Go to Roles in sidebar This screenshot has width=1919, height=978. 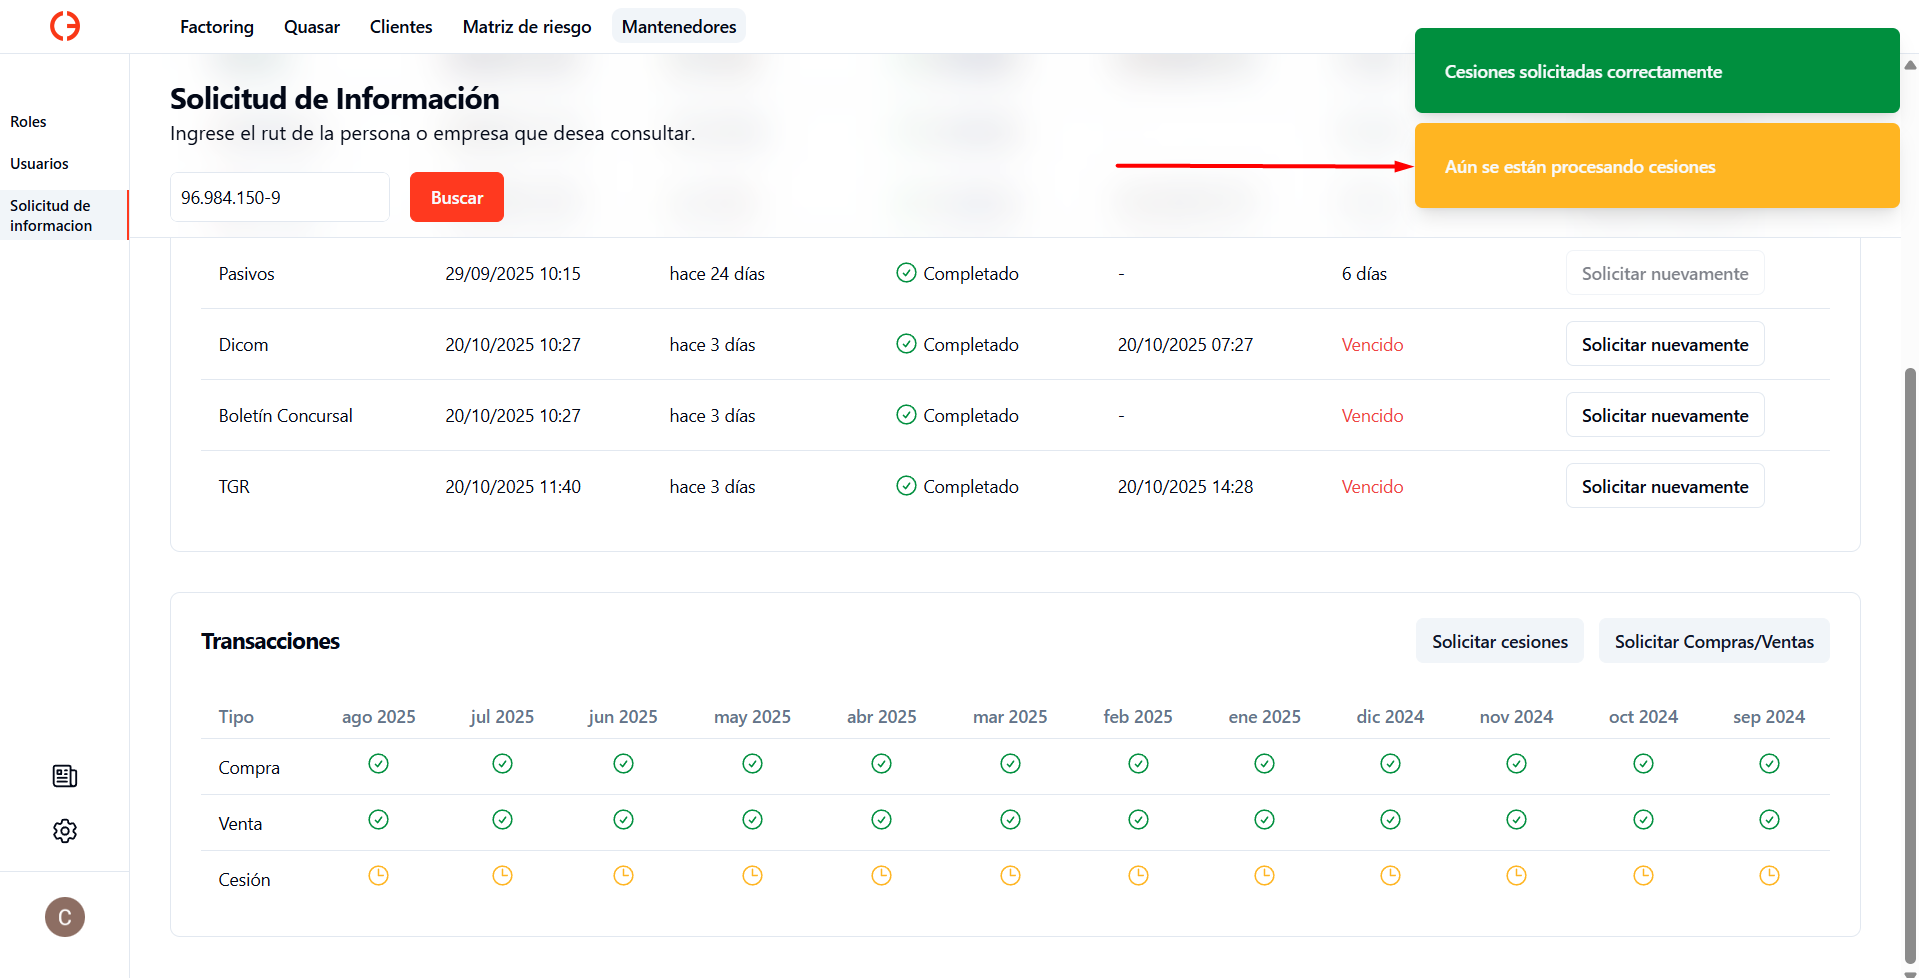(29, 122)
